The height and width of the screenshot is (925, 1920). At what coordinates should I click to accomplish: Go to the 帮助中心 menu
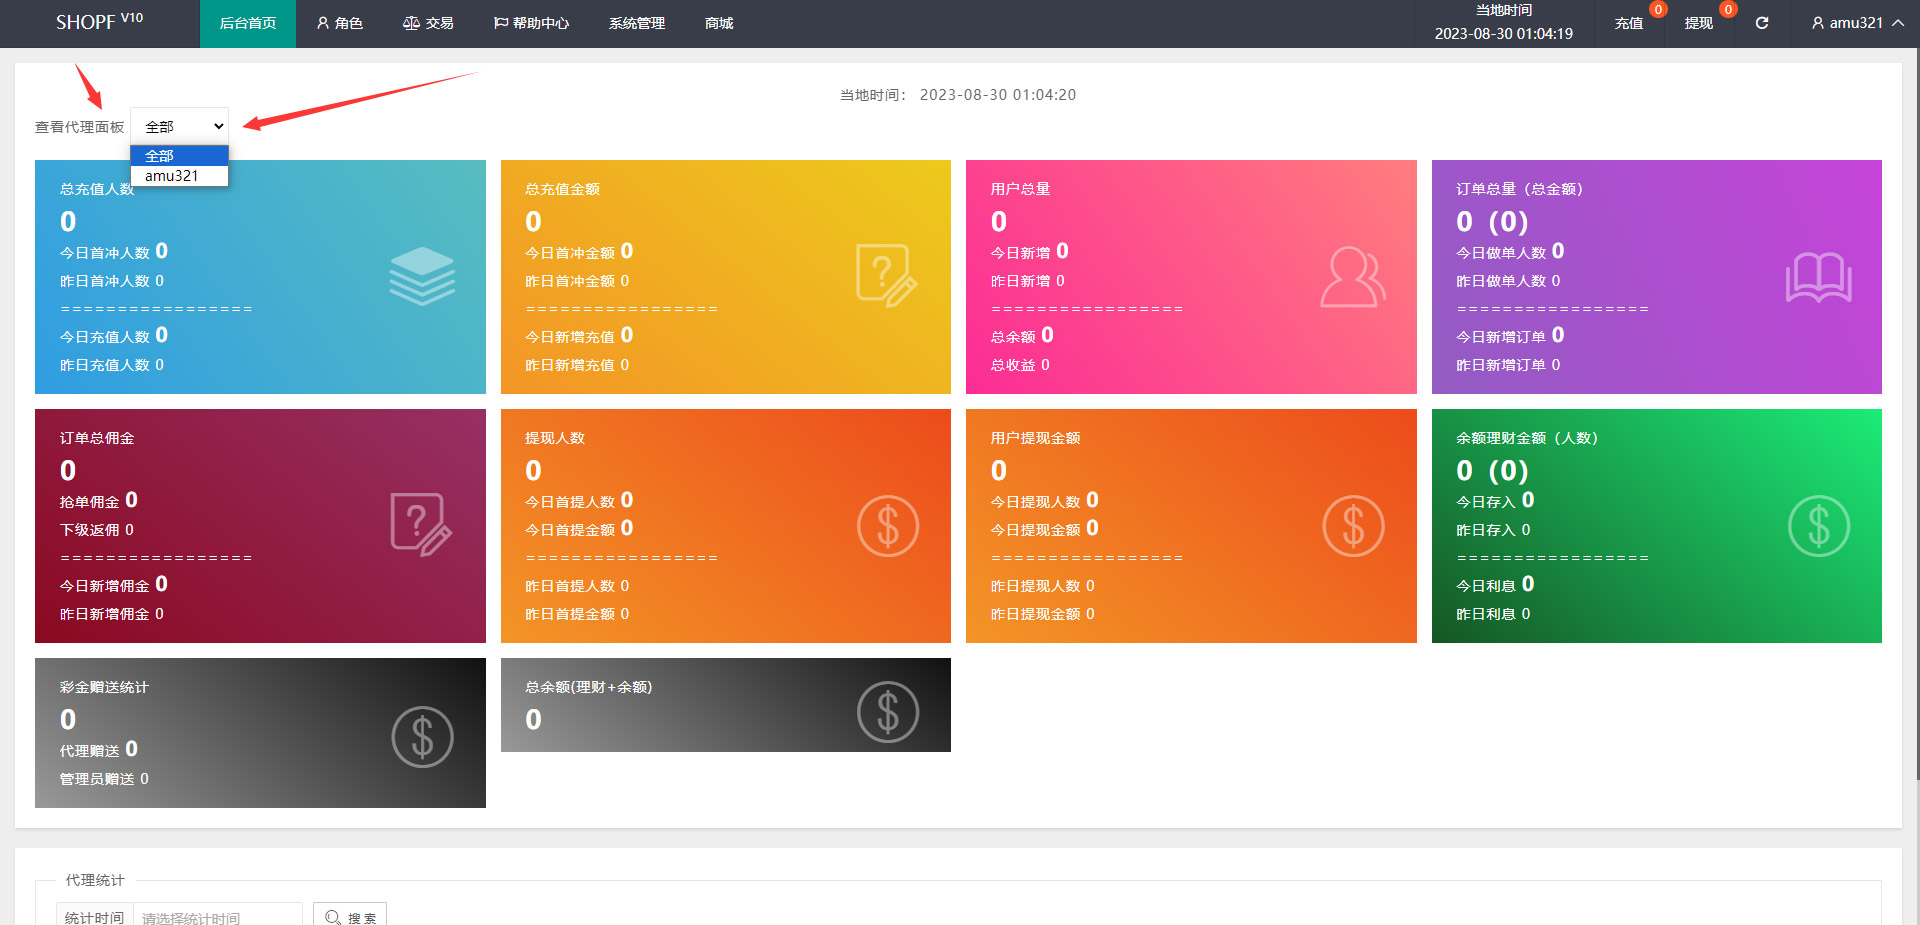tap(531, 23)
